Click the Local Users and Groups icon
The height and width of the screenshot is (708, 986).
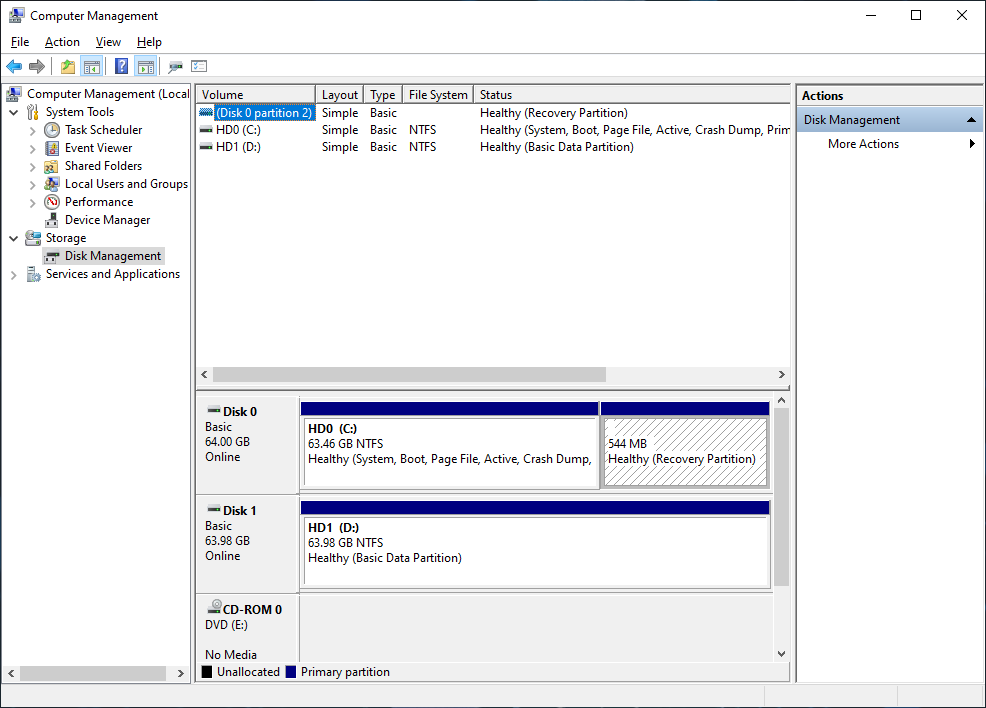pyautogui.click(x=52, y=184)
